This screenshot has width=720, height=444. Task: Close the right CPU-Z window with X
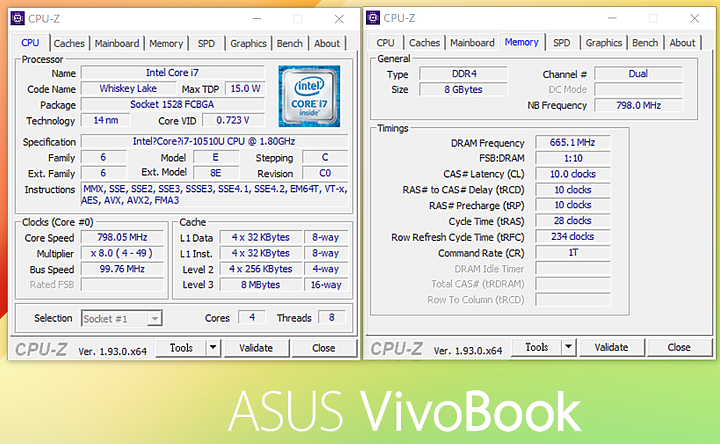pyautogui.click(x=695, y=18)
